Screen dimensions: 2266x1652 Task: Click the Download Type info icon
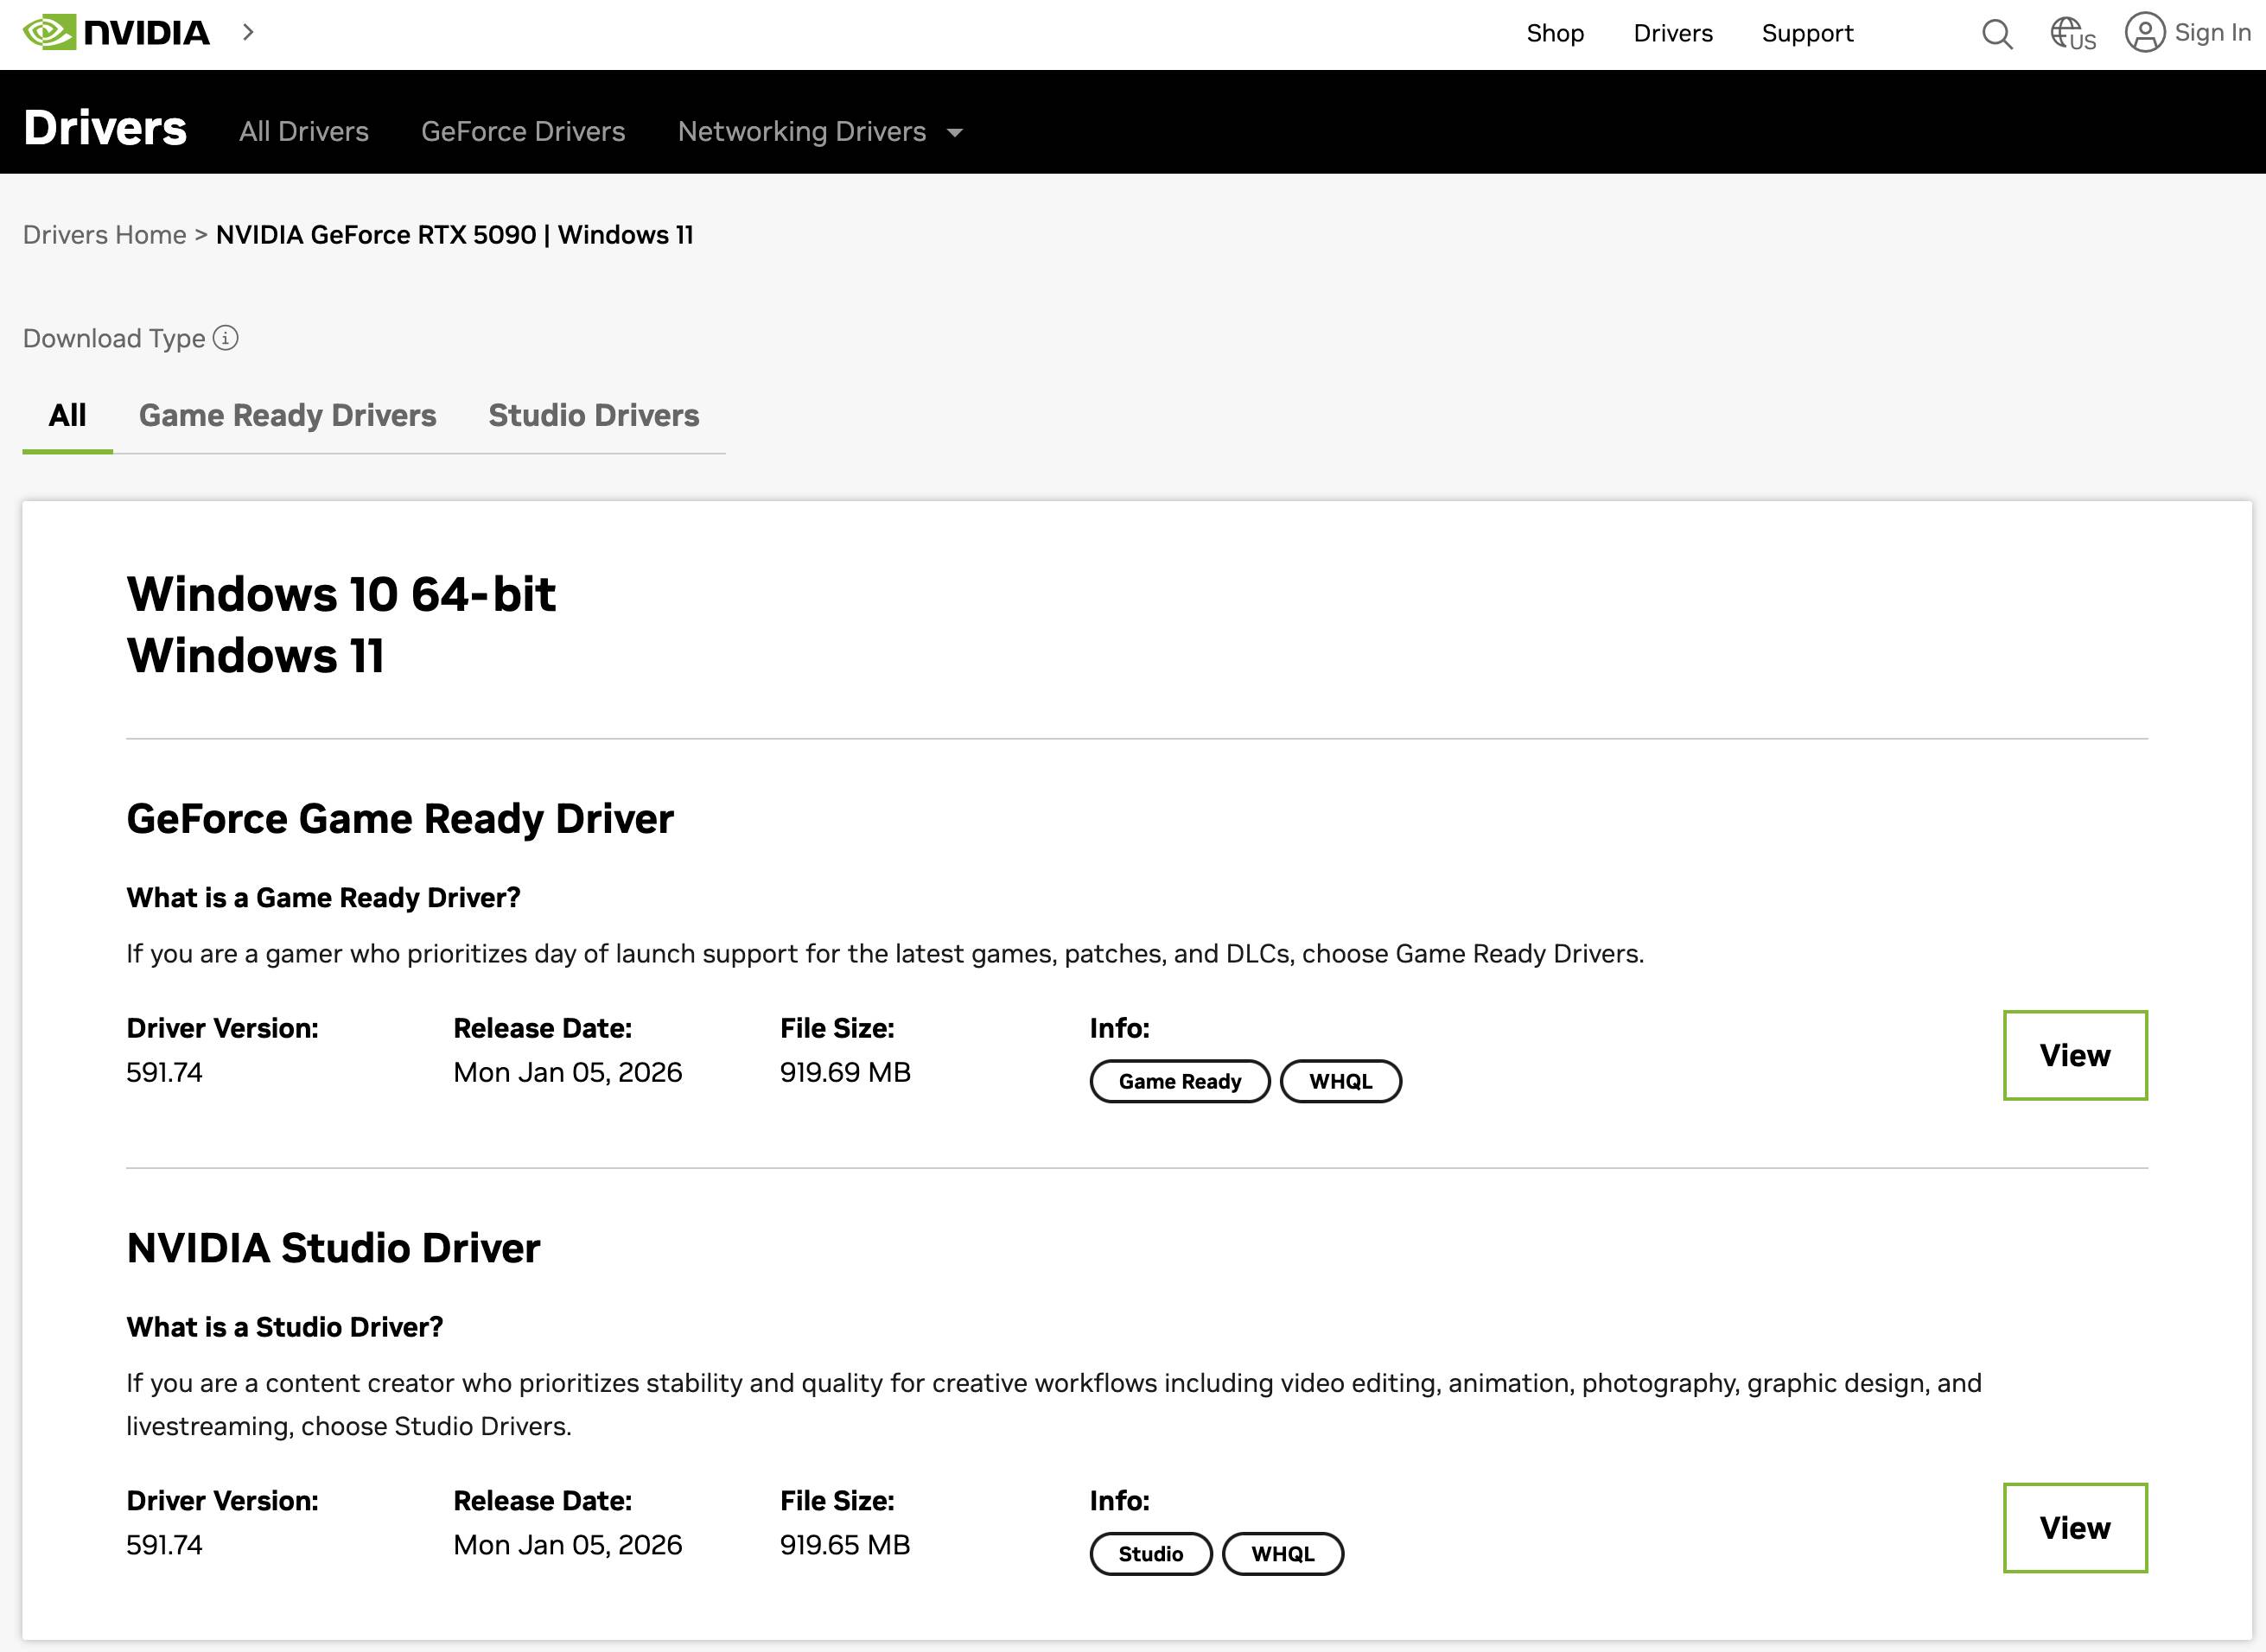(226, 338)
